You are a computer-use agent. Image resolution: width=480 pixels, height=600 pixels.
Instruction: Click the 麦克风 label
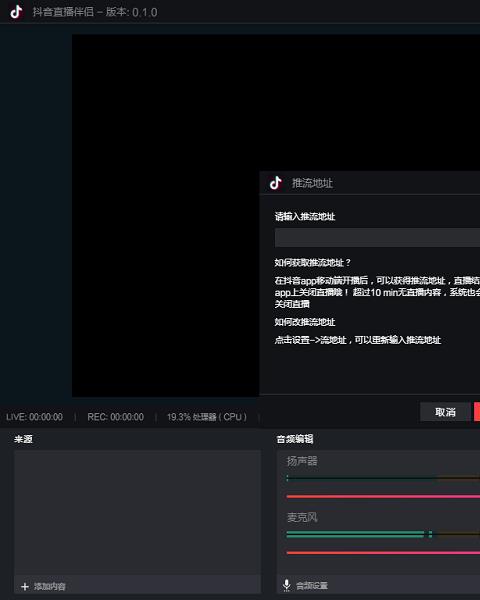(302, 517)
